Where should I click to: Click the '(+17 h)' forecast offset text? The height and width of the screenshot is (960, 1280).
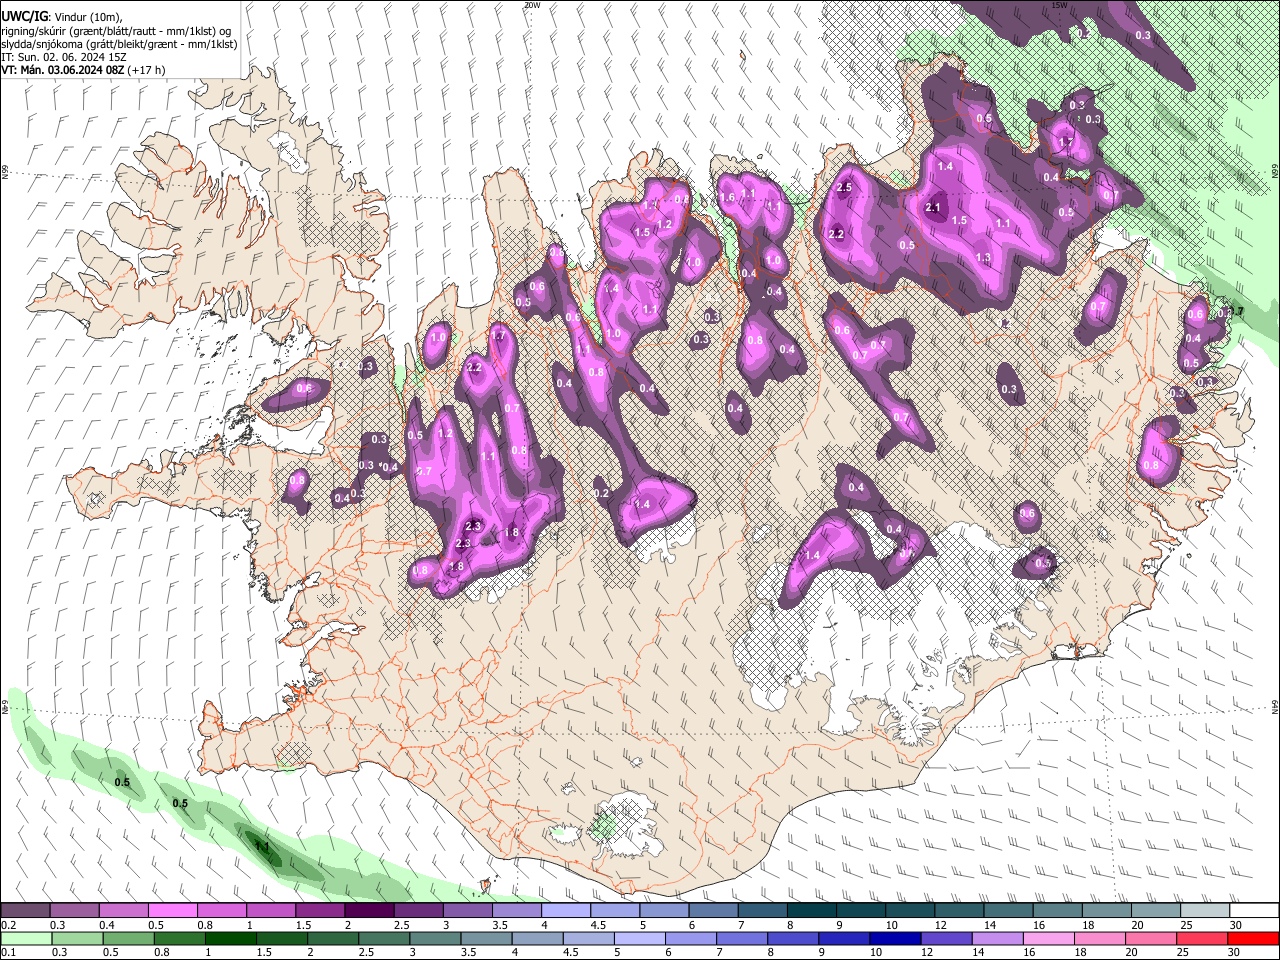[x=147, y=70]
